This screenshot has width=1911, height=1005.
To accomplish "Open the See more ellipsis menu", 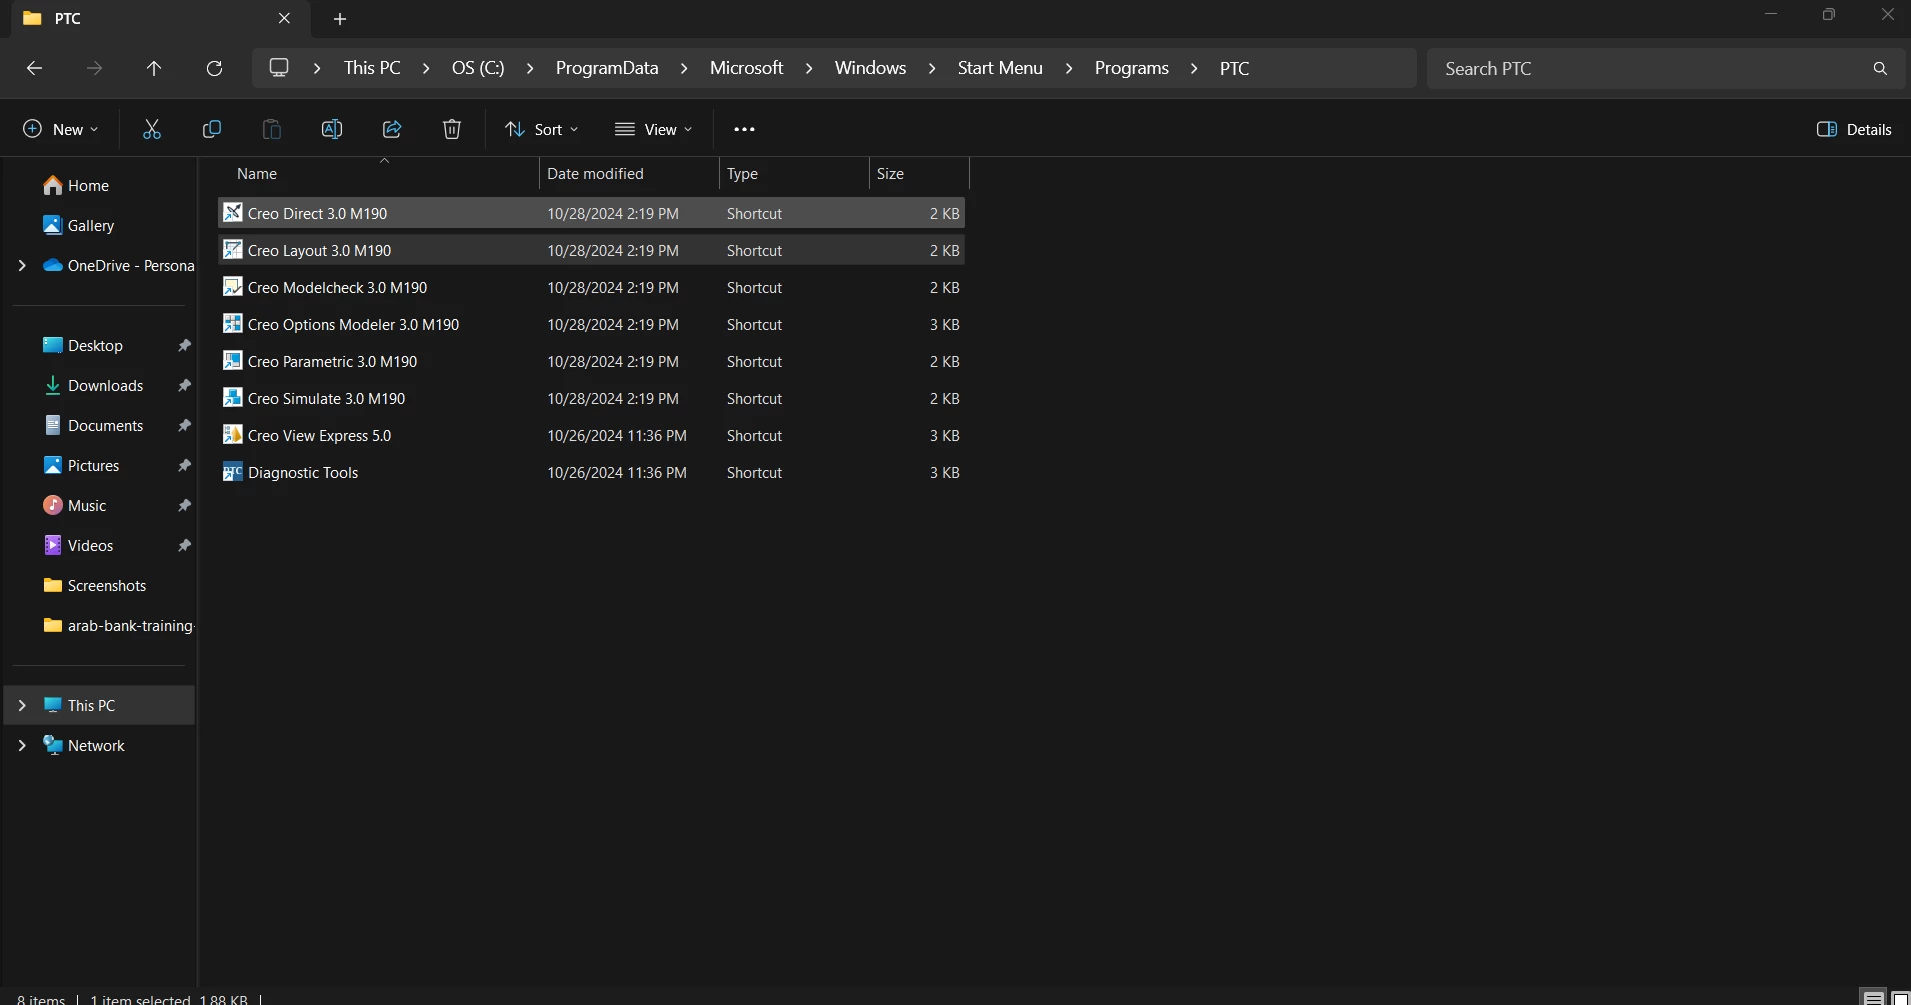I will 744,129.
